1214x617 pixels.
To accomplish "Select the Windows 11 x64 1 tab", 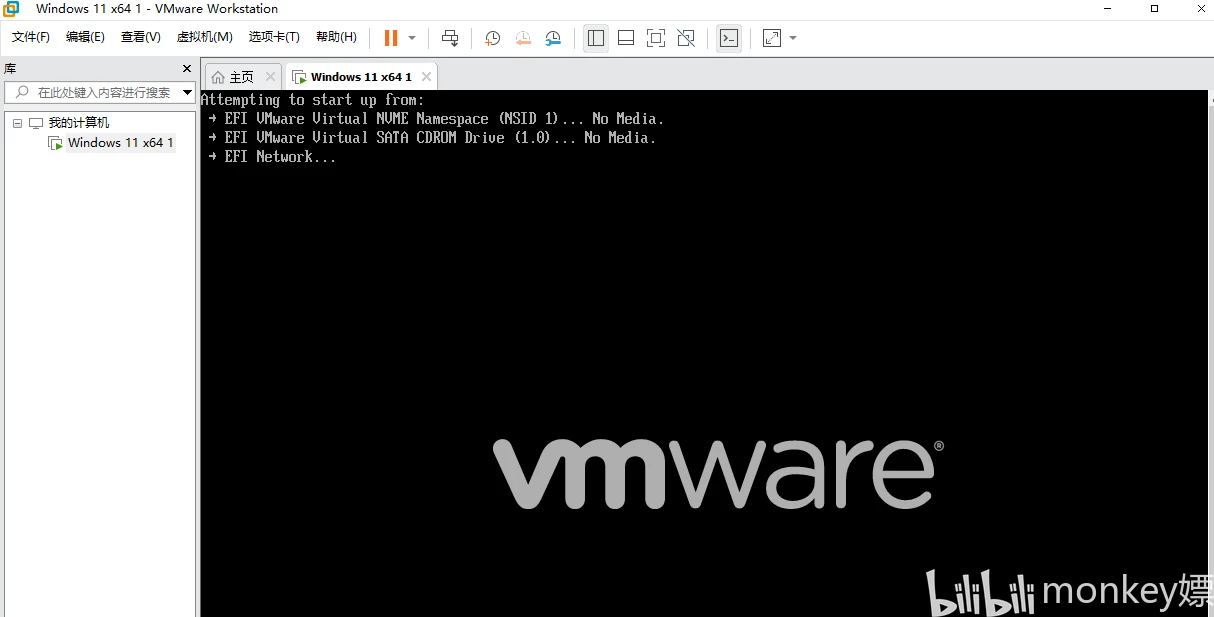I will 361,77.
